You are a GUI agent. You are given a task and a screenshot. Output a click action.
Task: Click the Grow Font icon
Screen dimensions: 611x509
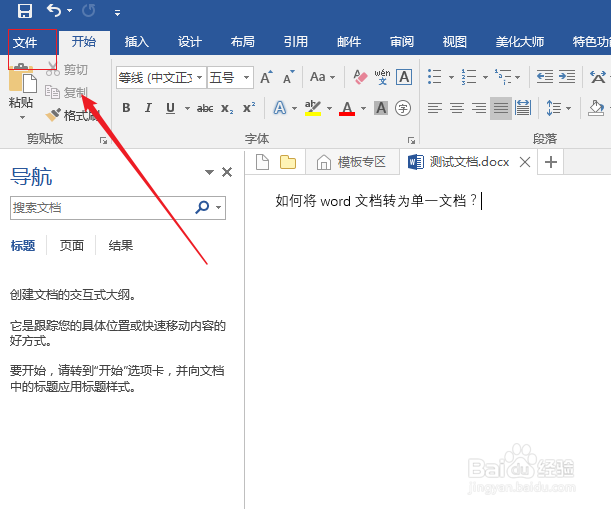[x=267, y=77]
